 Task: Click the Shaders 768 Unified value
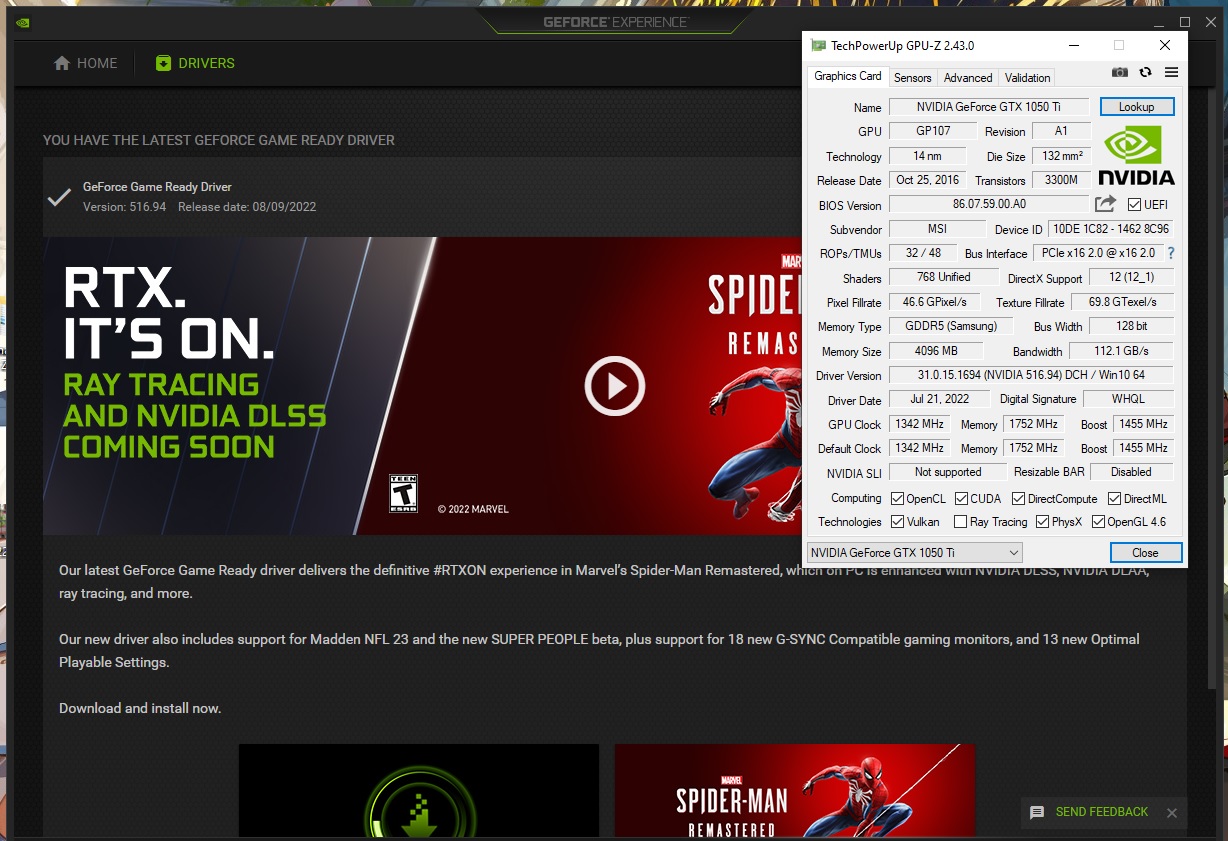[x=943, y=277]
